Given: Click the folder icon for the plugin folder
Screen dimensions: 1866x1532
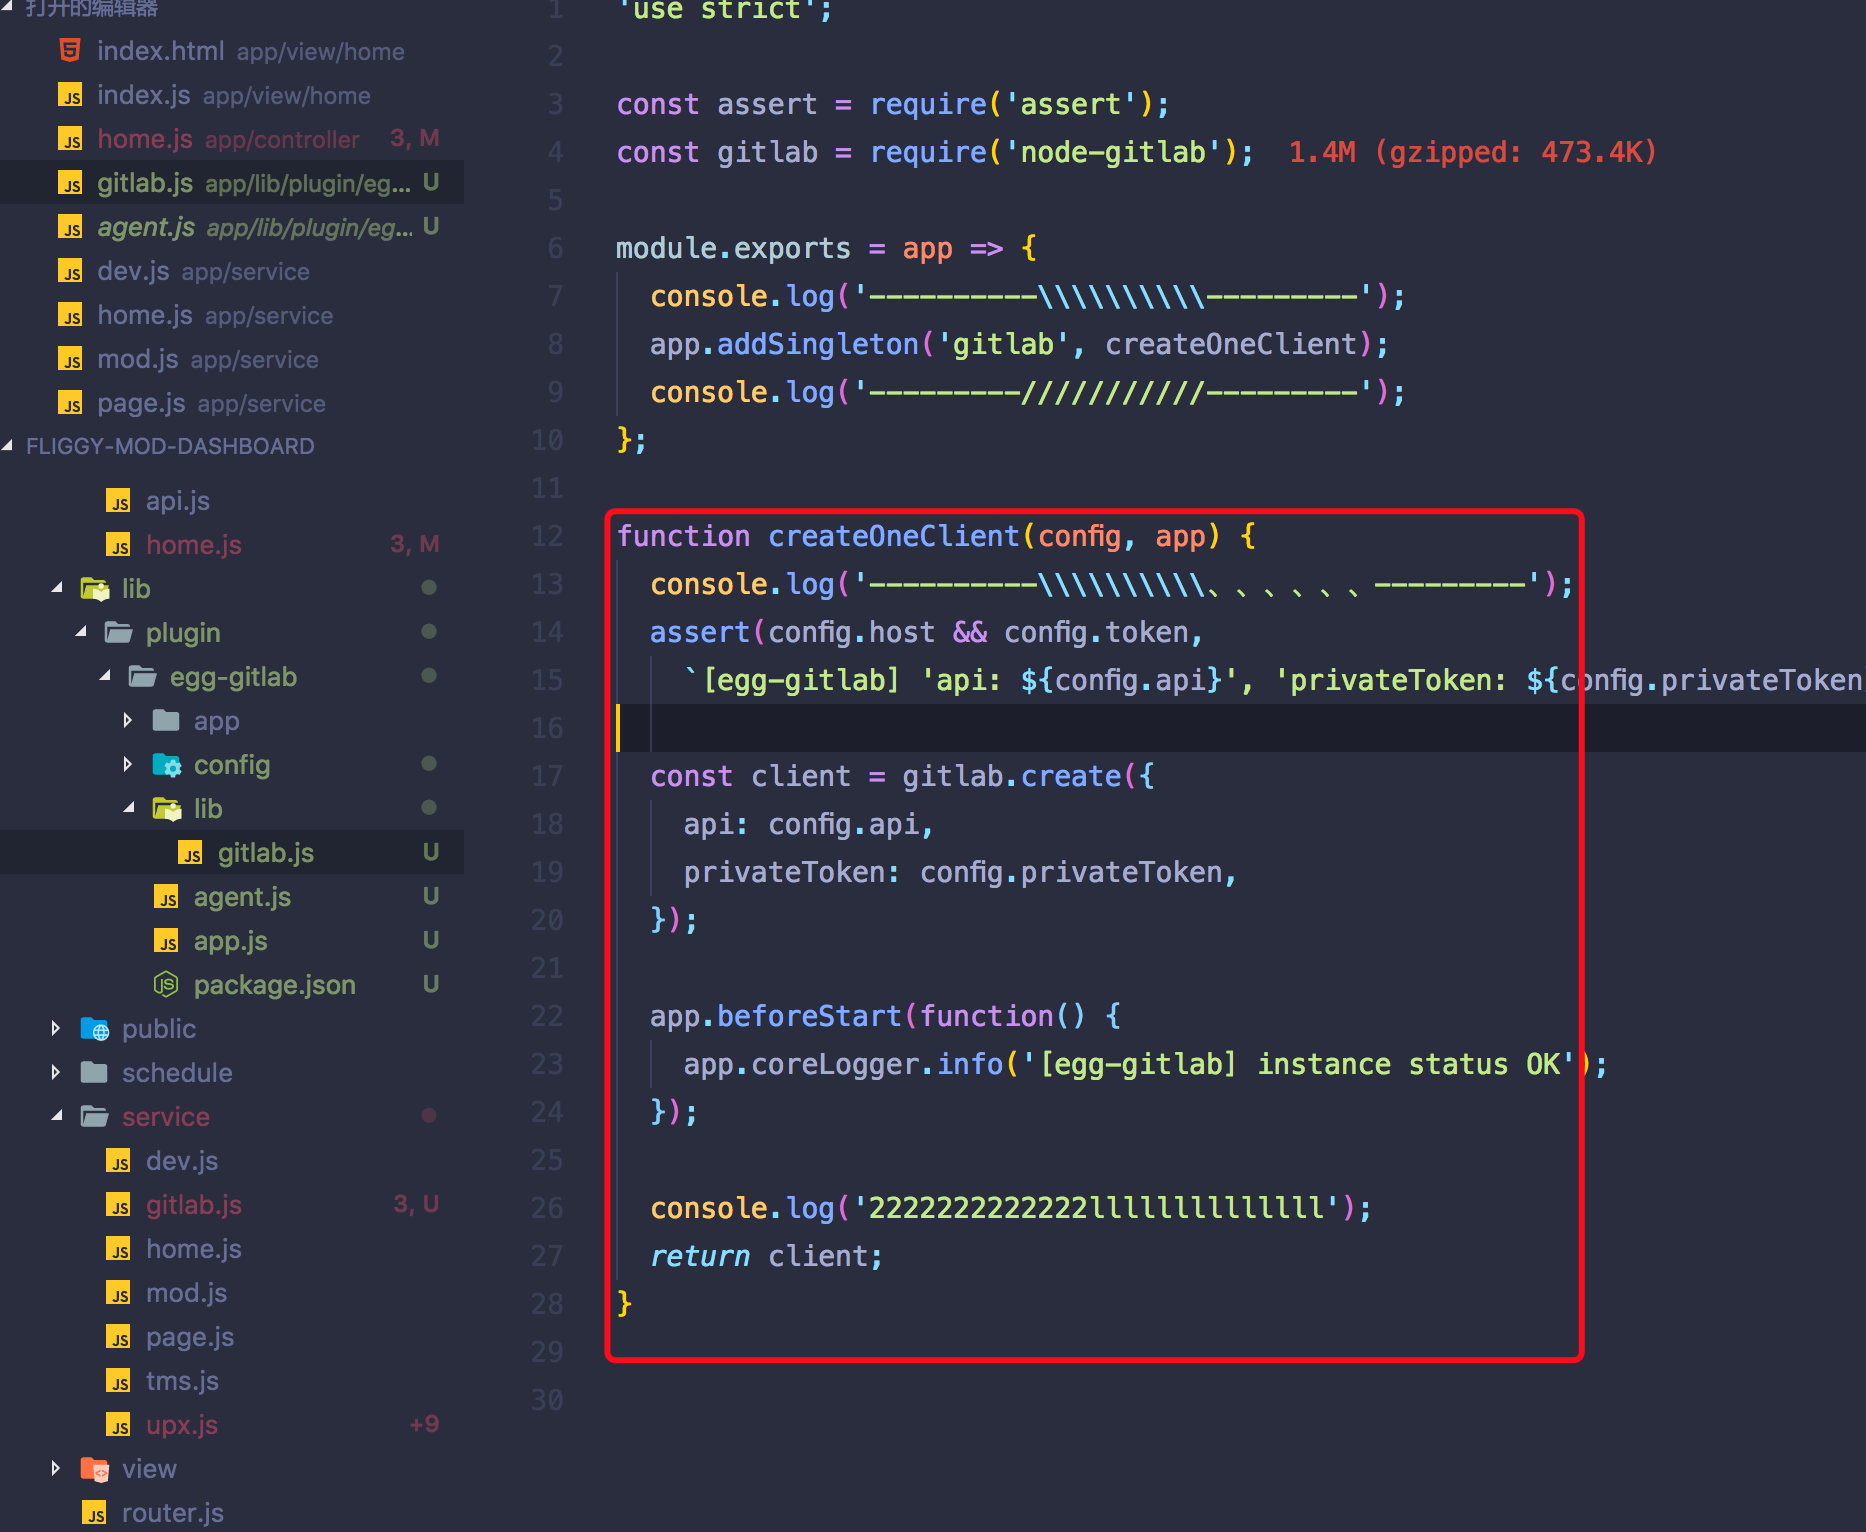Looking at the screenshot, I should coord(119,632).
